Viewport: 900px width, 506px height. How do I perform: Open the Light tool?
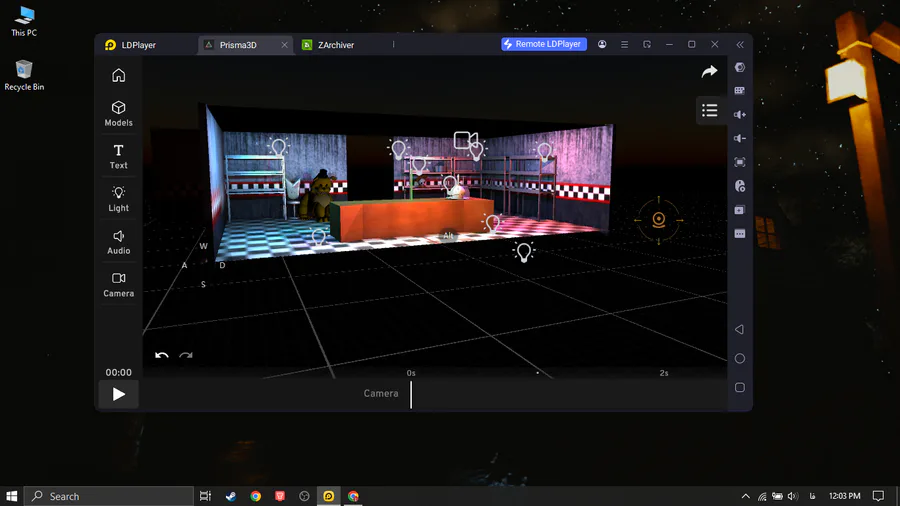(118, 198)
